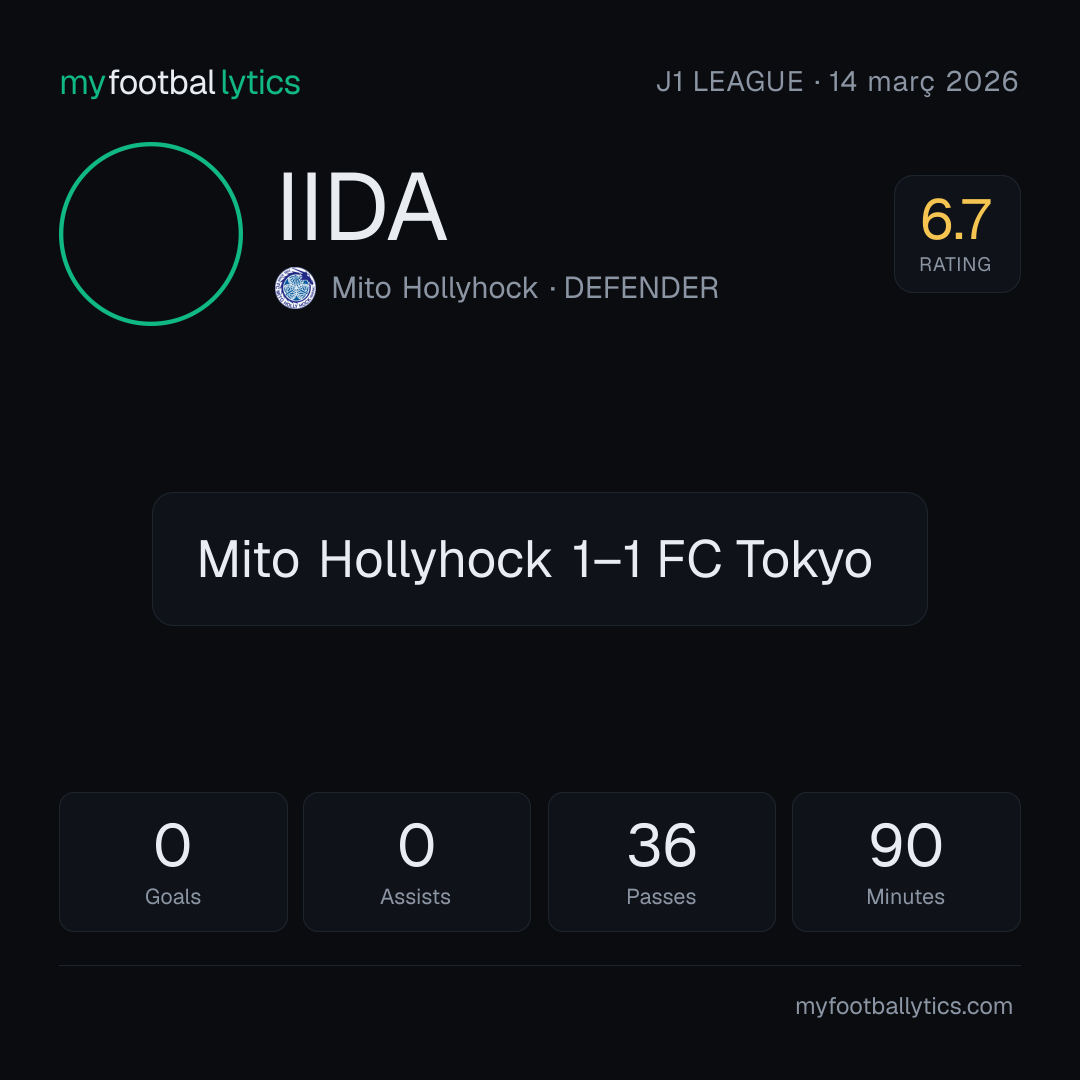Select the player name IIDA

(x=362, y=207)
